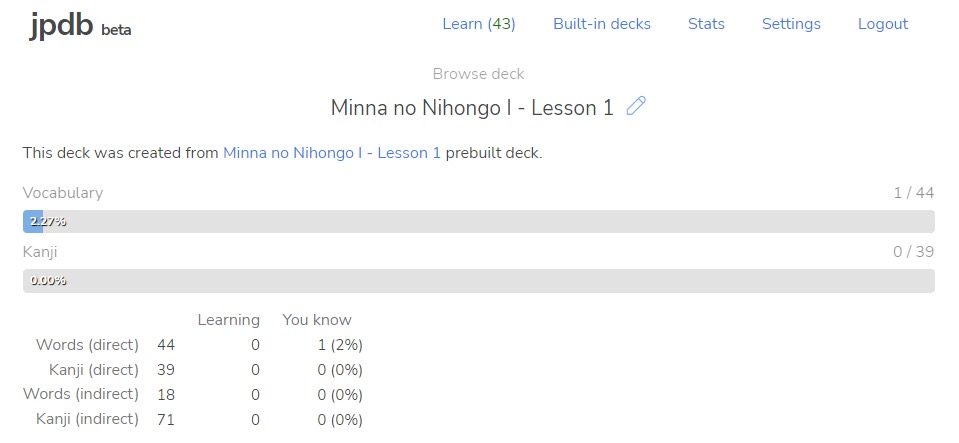The height and width of the screenshot is (443, 959).
Task: Open the Stats page
Action: coord(706,24)
